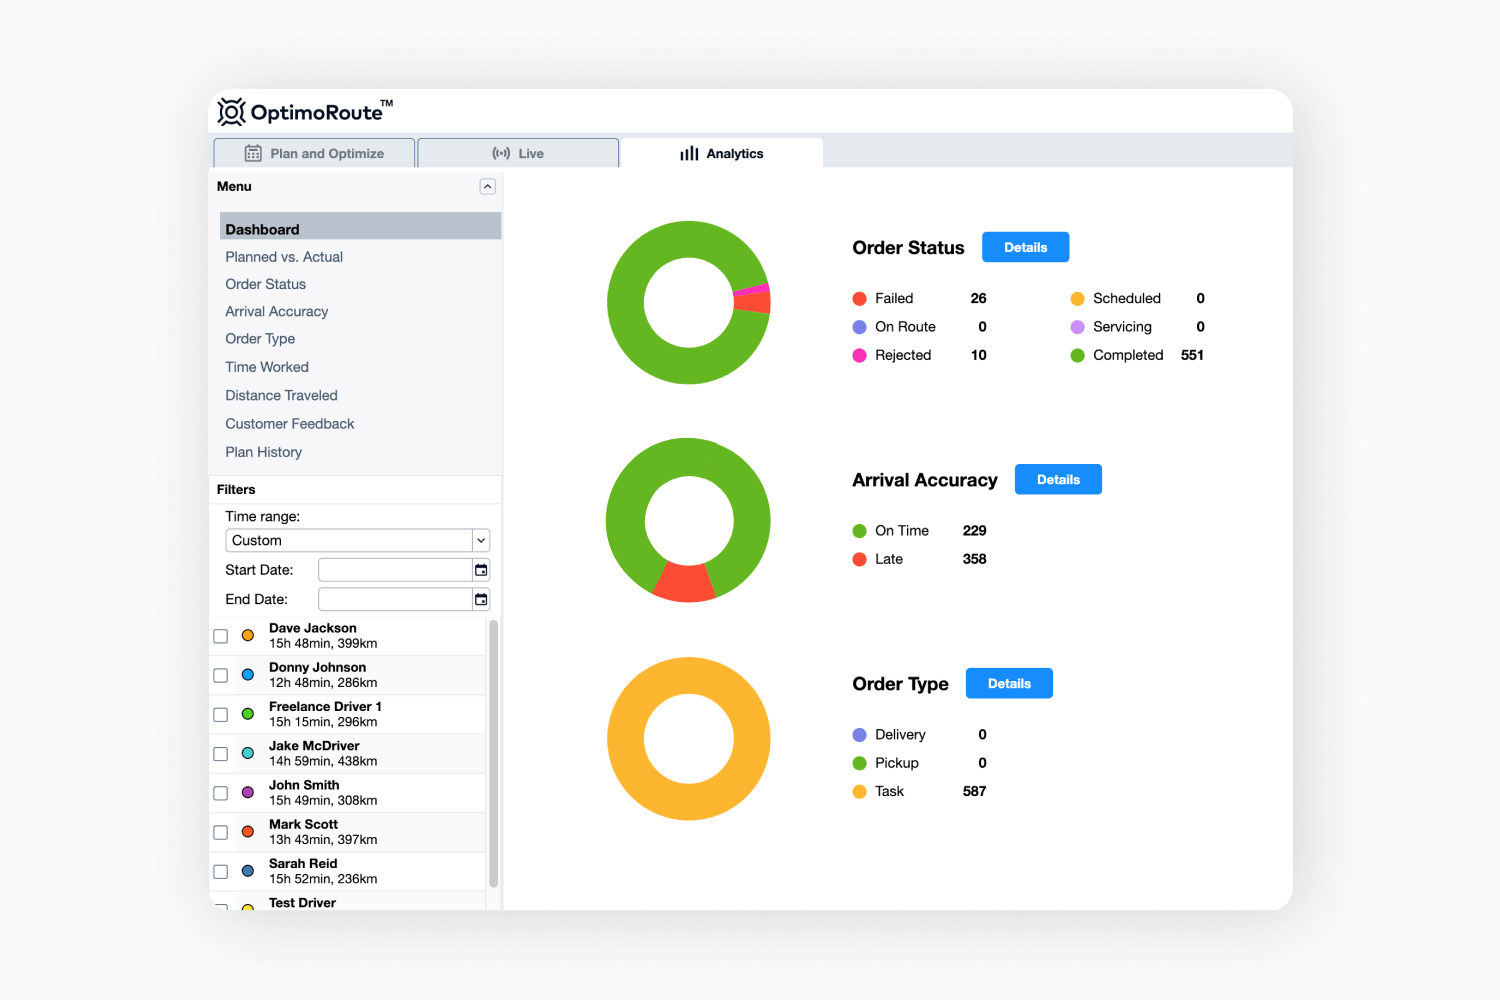Viewport: 1500px width, 1000px height.
Task: Click the bar chart icon on Analytics tab
Action: (689, 153)
